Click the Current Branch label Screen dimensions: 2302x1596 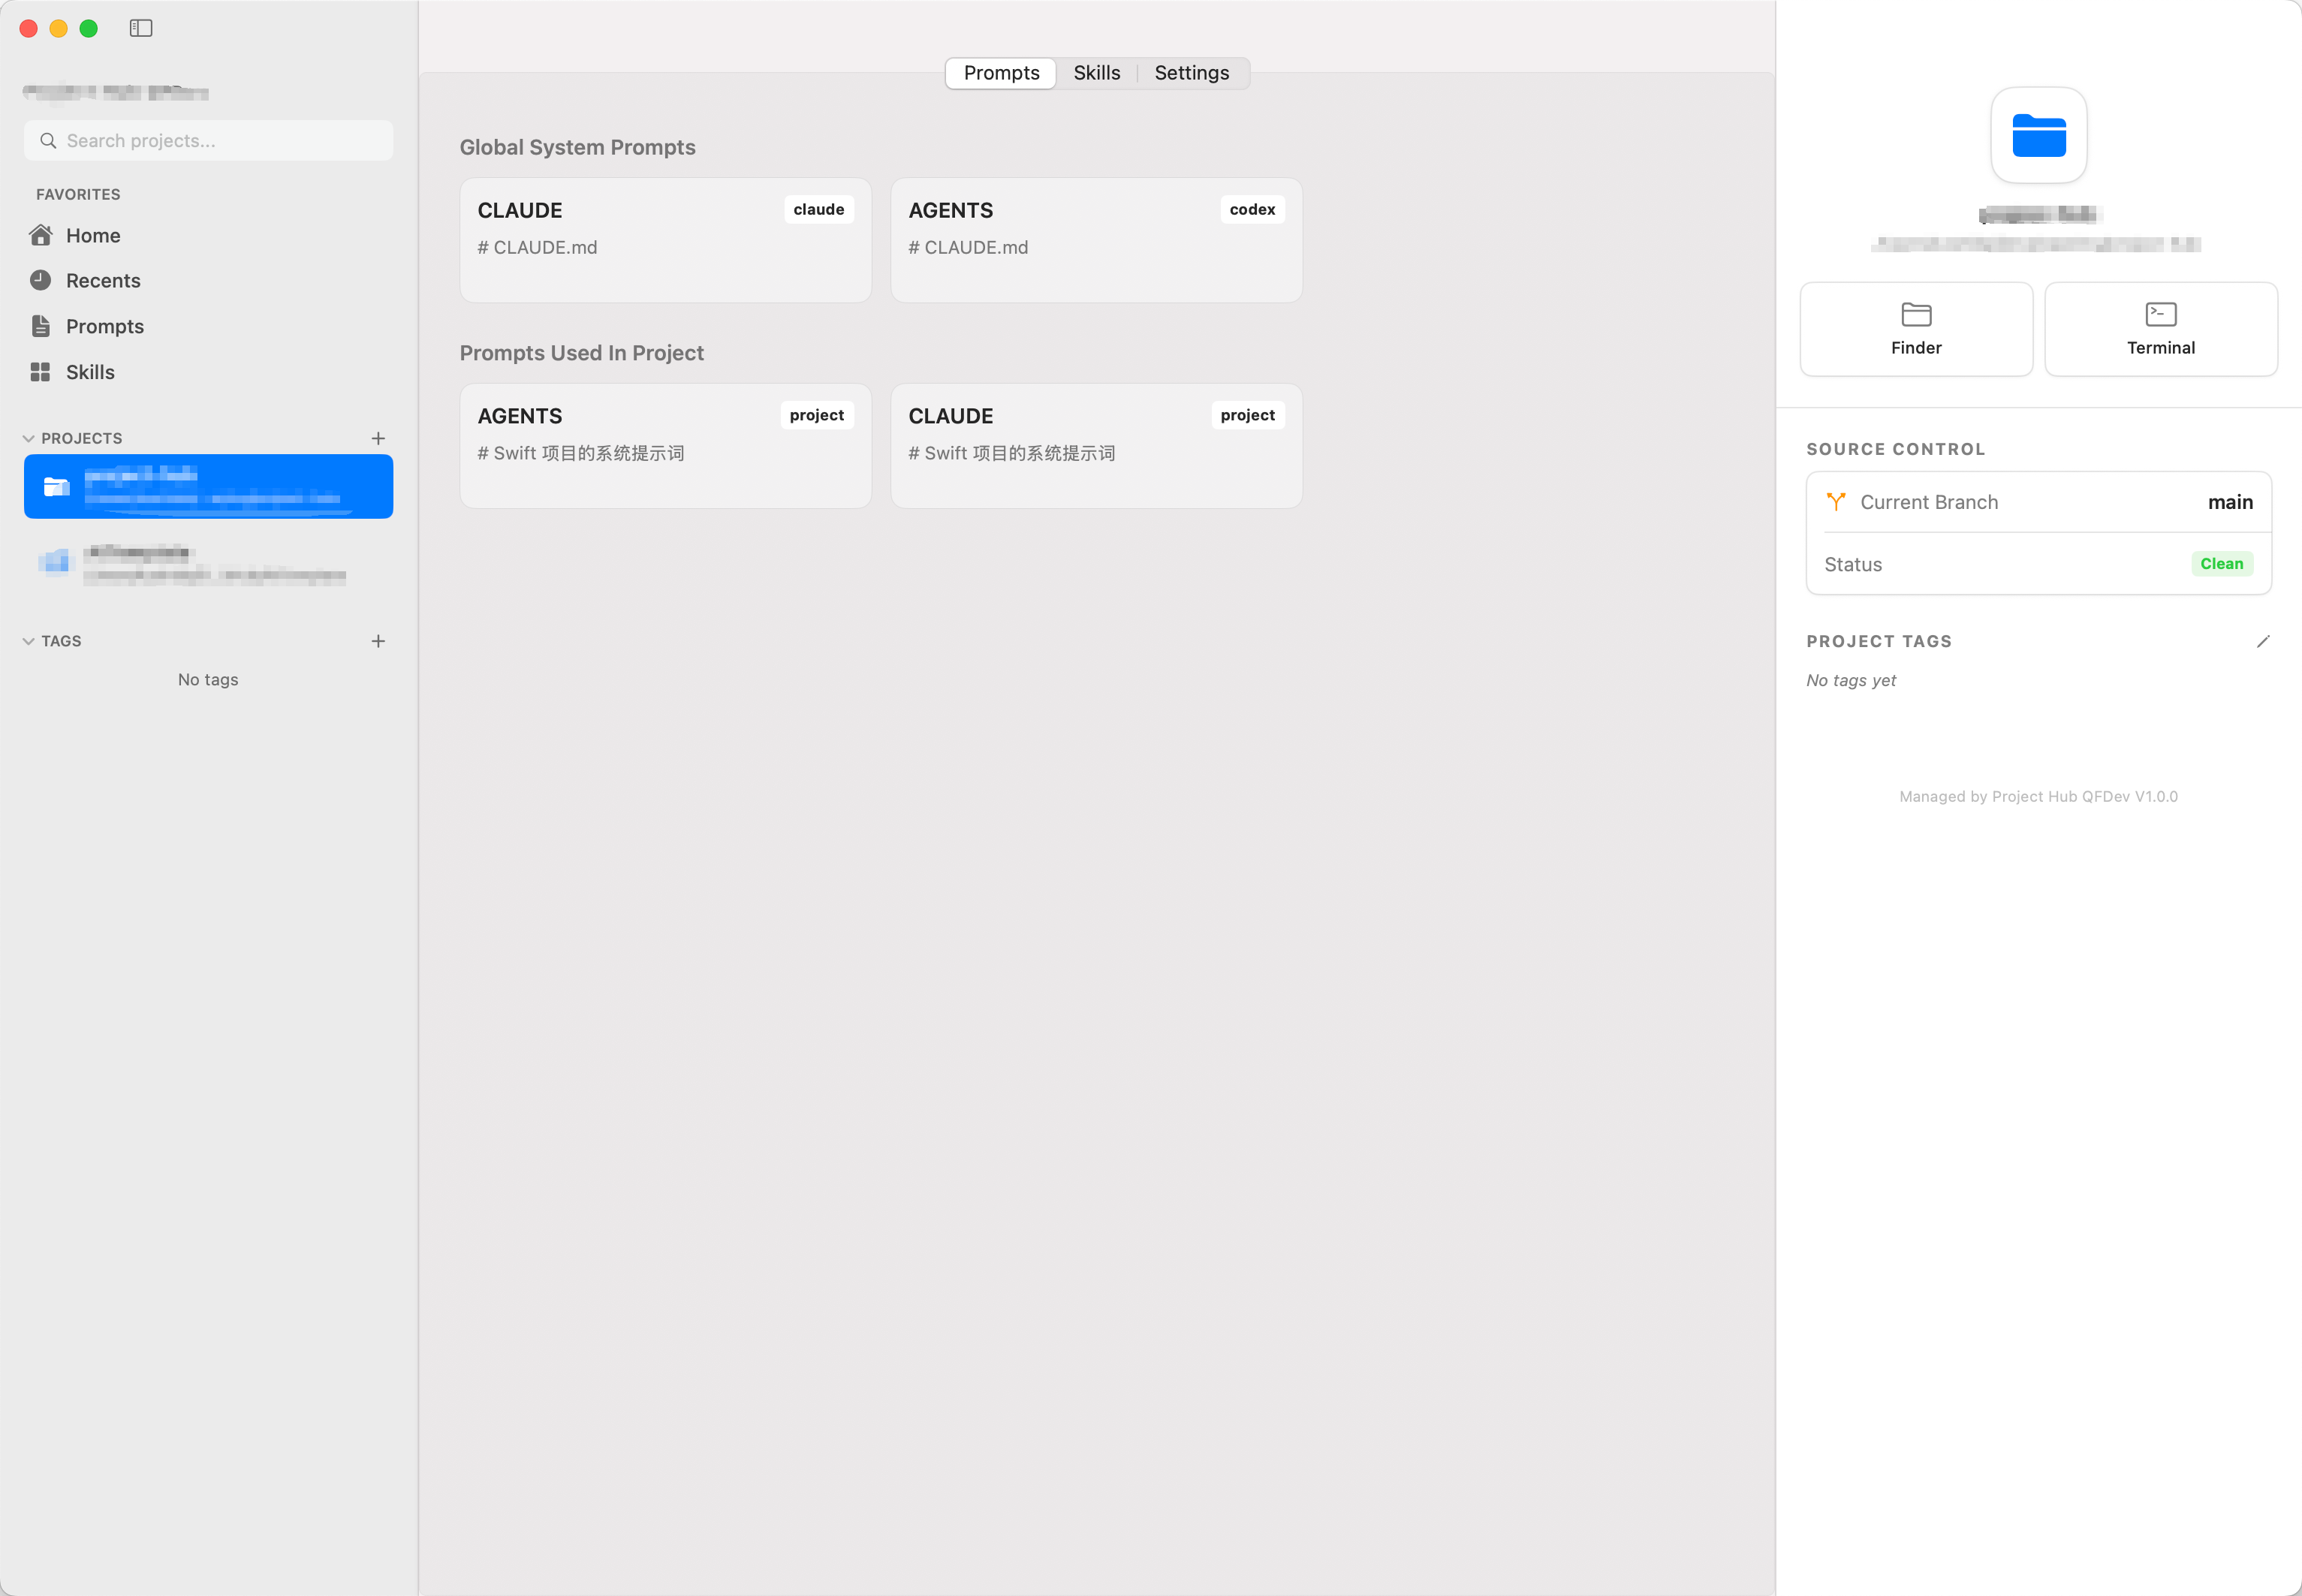coord(1929,502)
